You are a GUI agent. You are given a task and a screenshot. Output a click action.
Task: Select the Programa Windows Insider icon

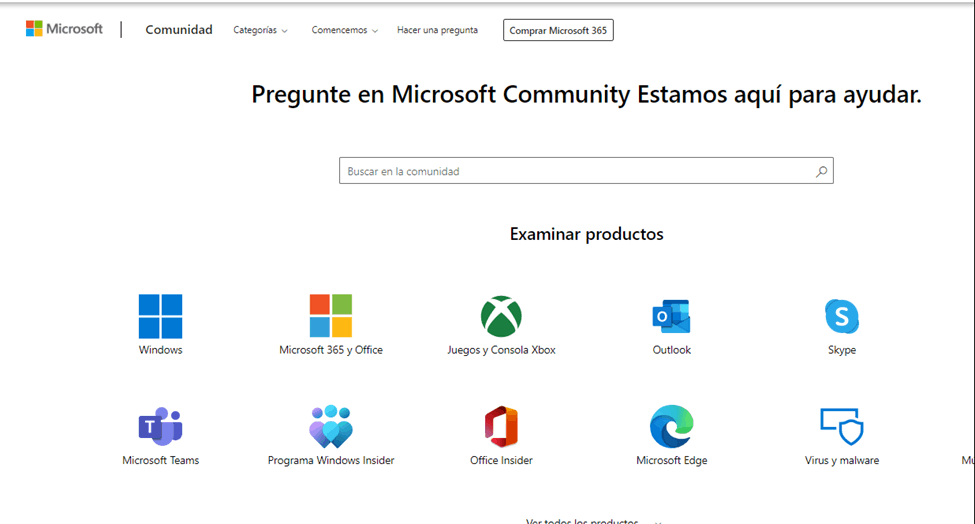(331, 426)
